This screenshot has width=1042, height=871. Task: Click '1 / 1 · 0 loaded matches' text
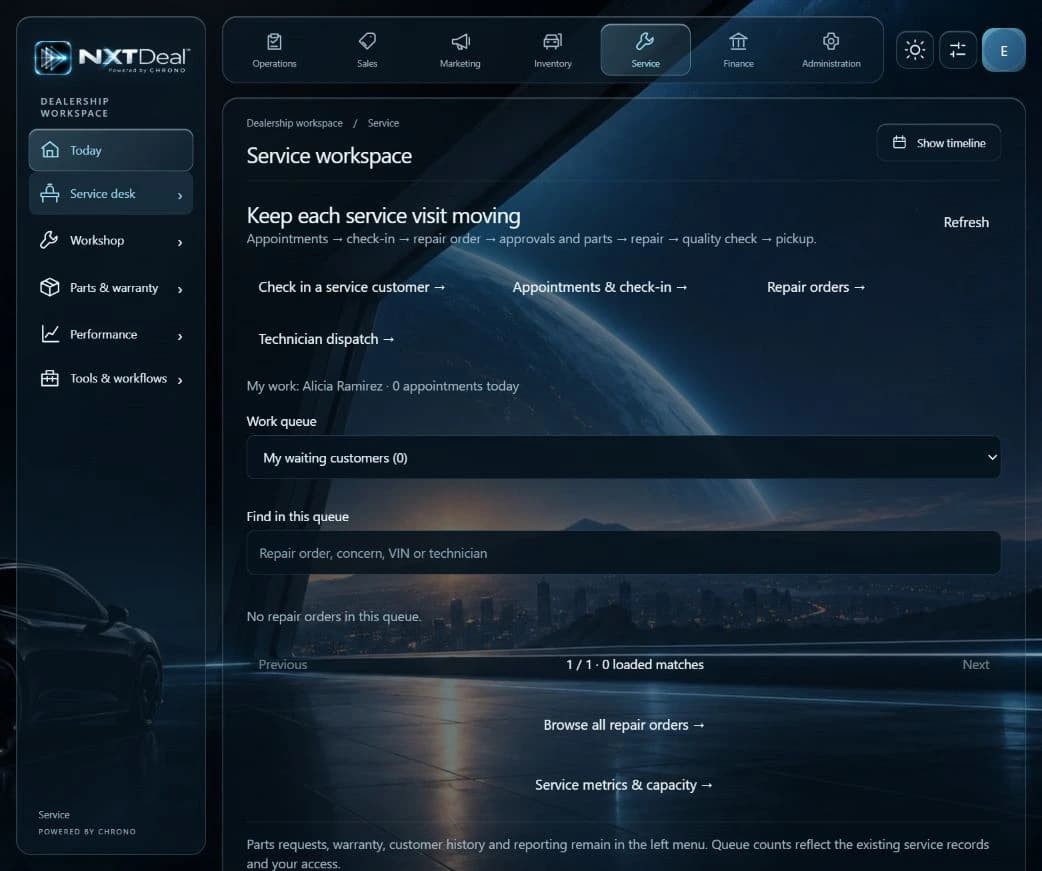(635, 664)
